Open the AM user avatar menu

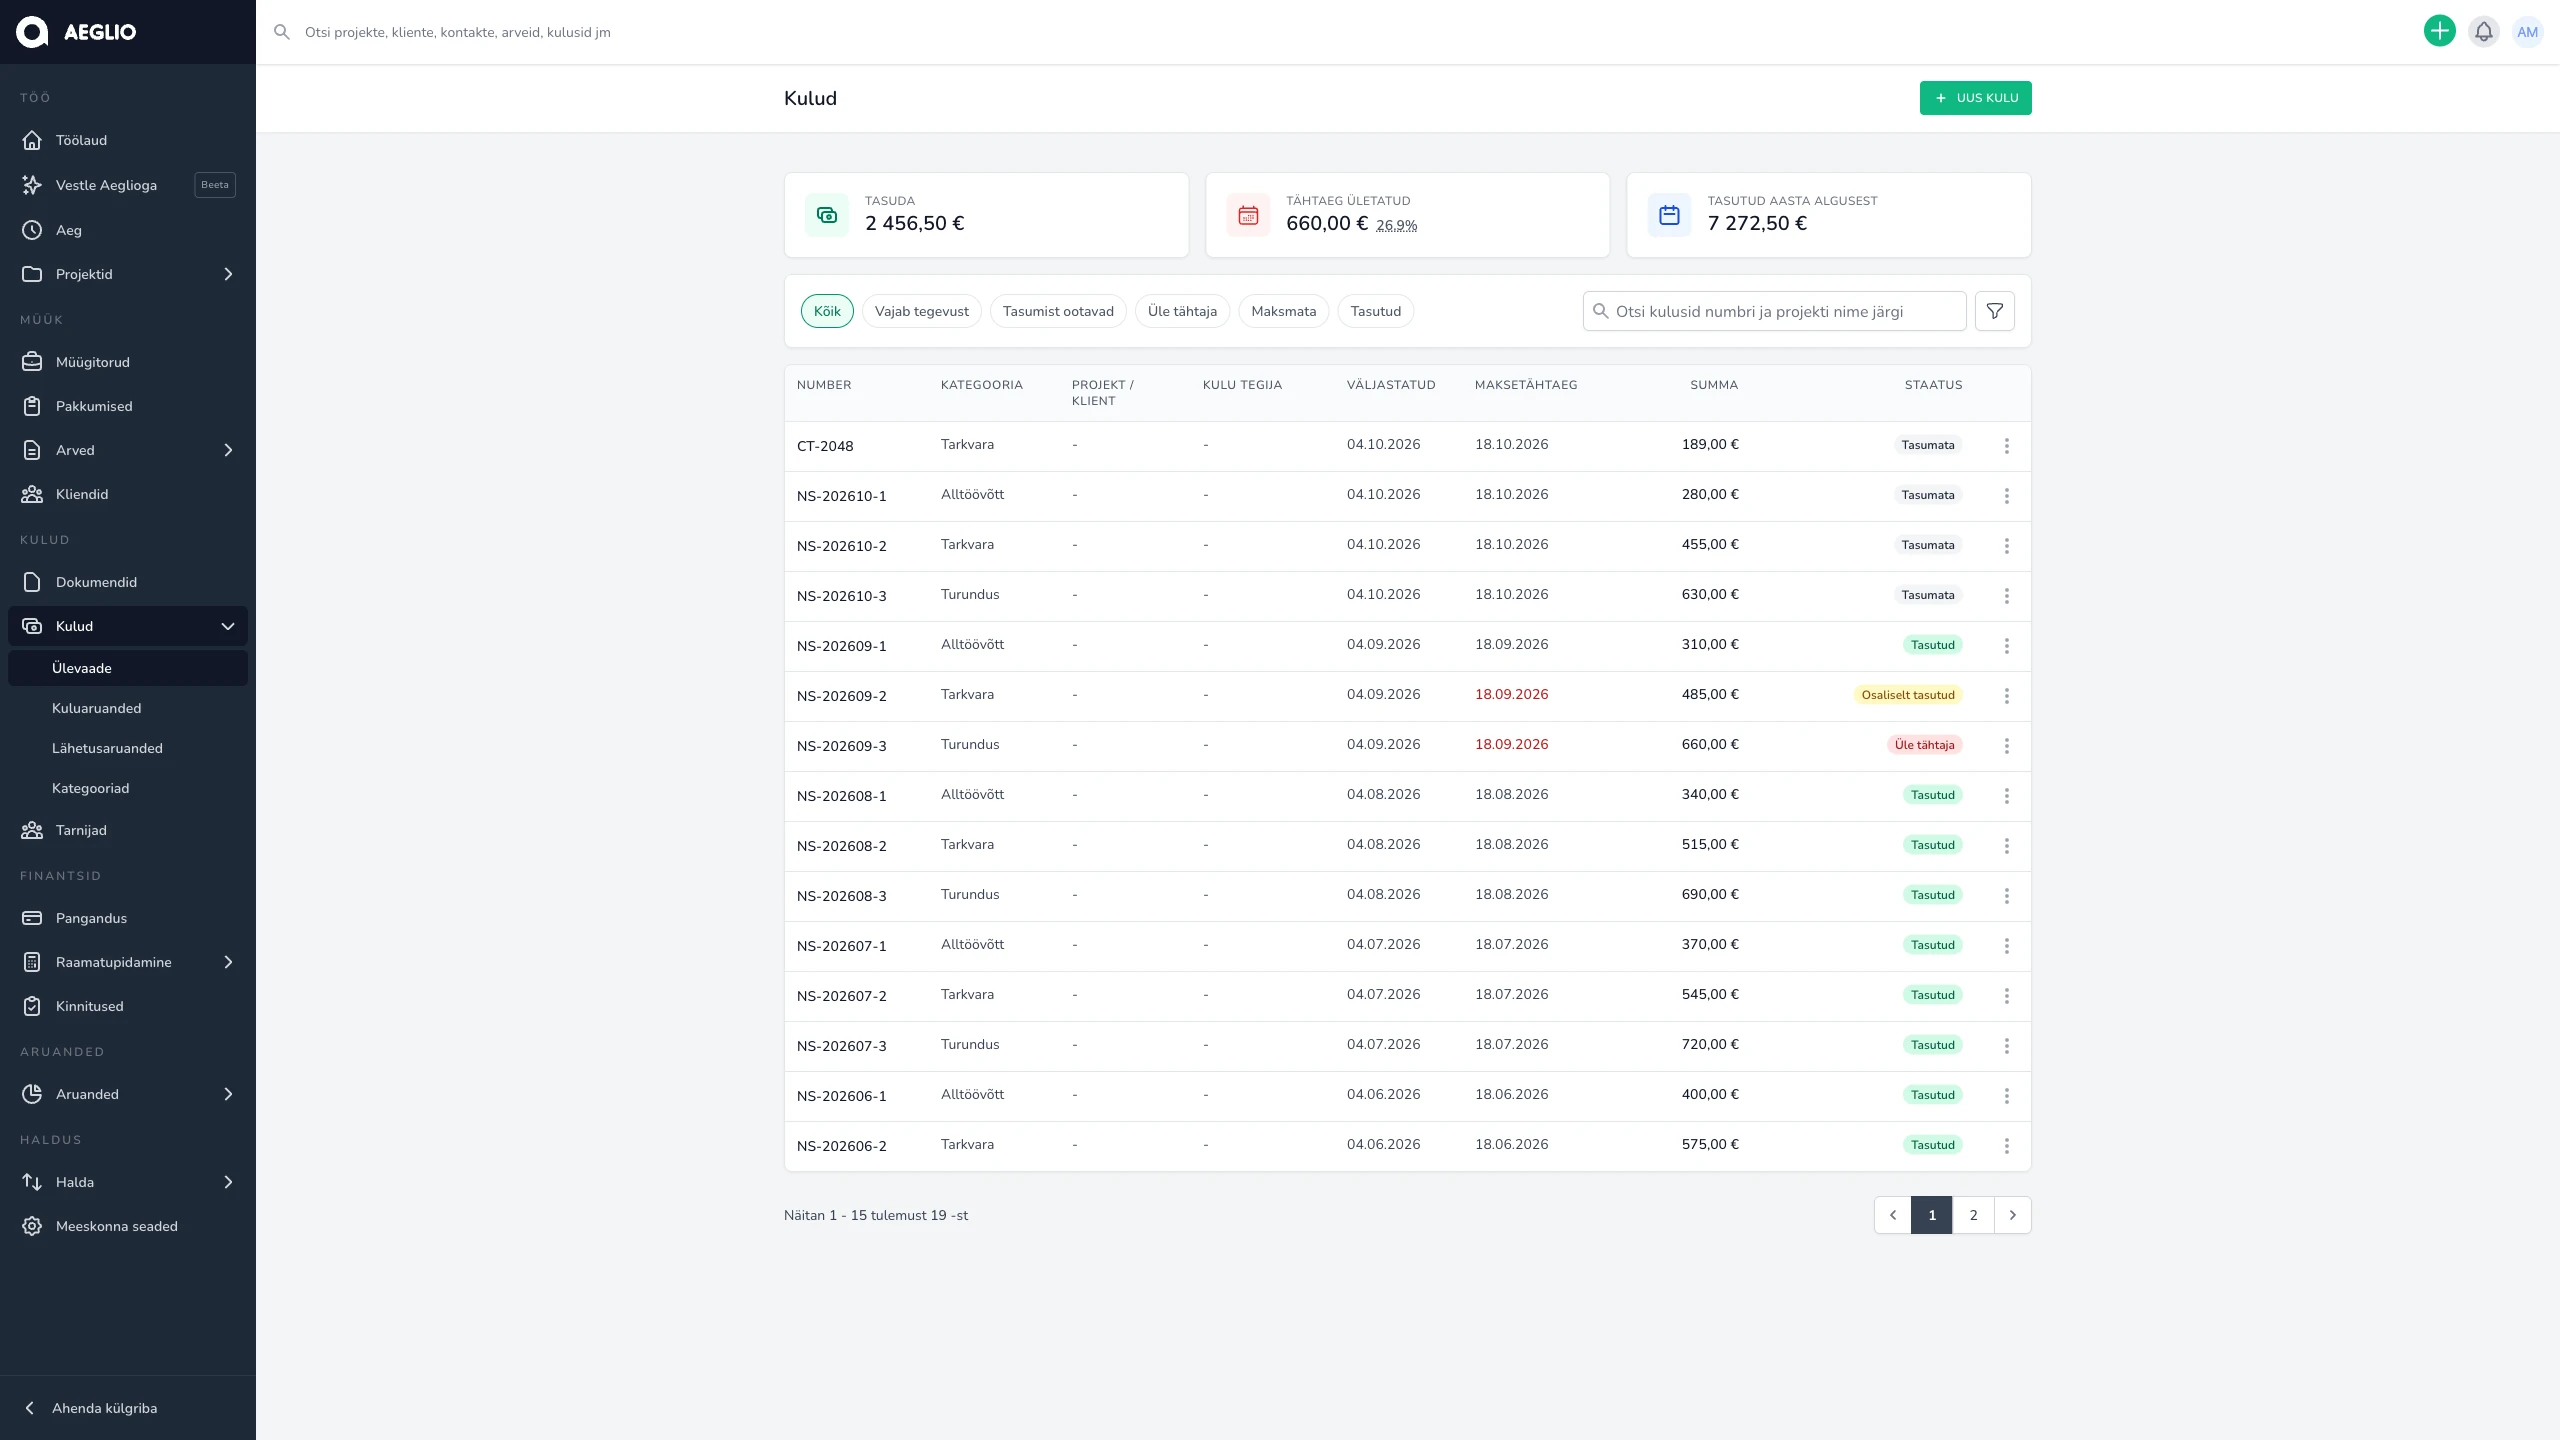[2527, 31]
